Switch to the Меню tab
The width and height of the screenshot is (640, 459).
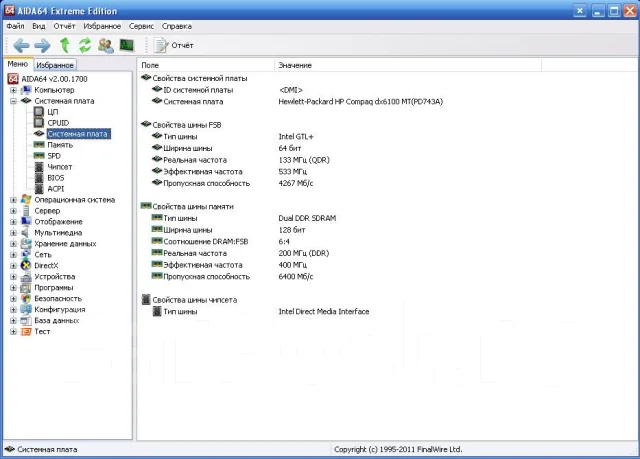tap(18, 64)
